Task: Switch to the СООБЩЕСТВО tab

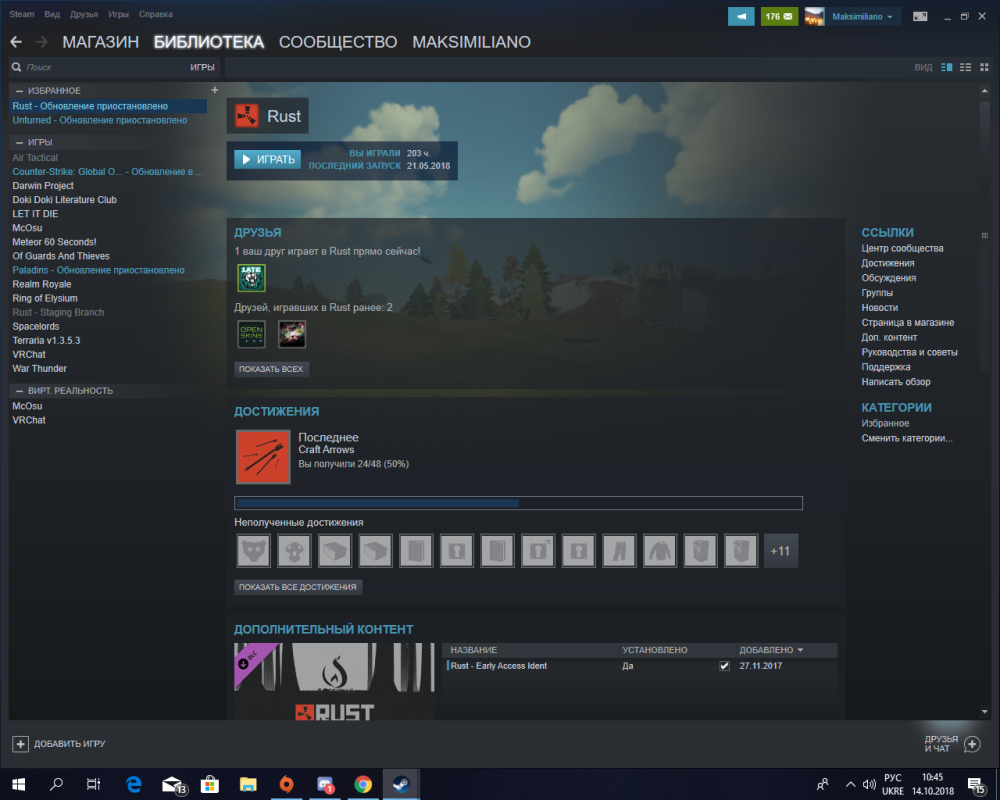Action: (338, 42)
